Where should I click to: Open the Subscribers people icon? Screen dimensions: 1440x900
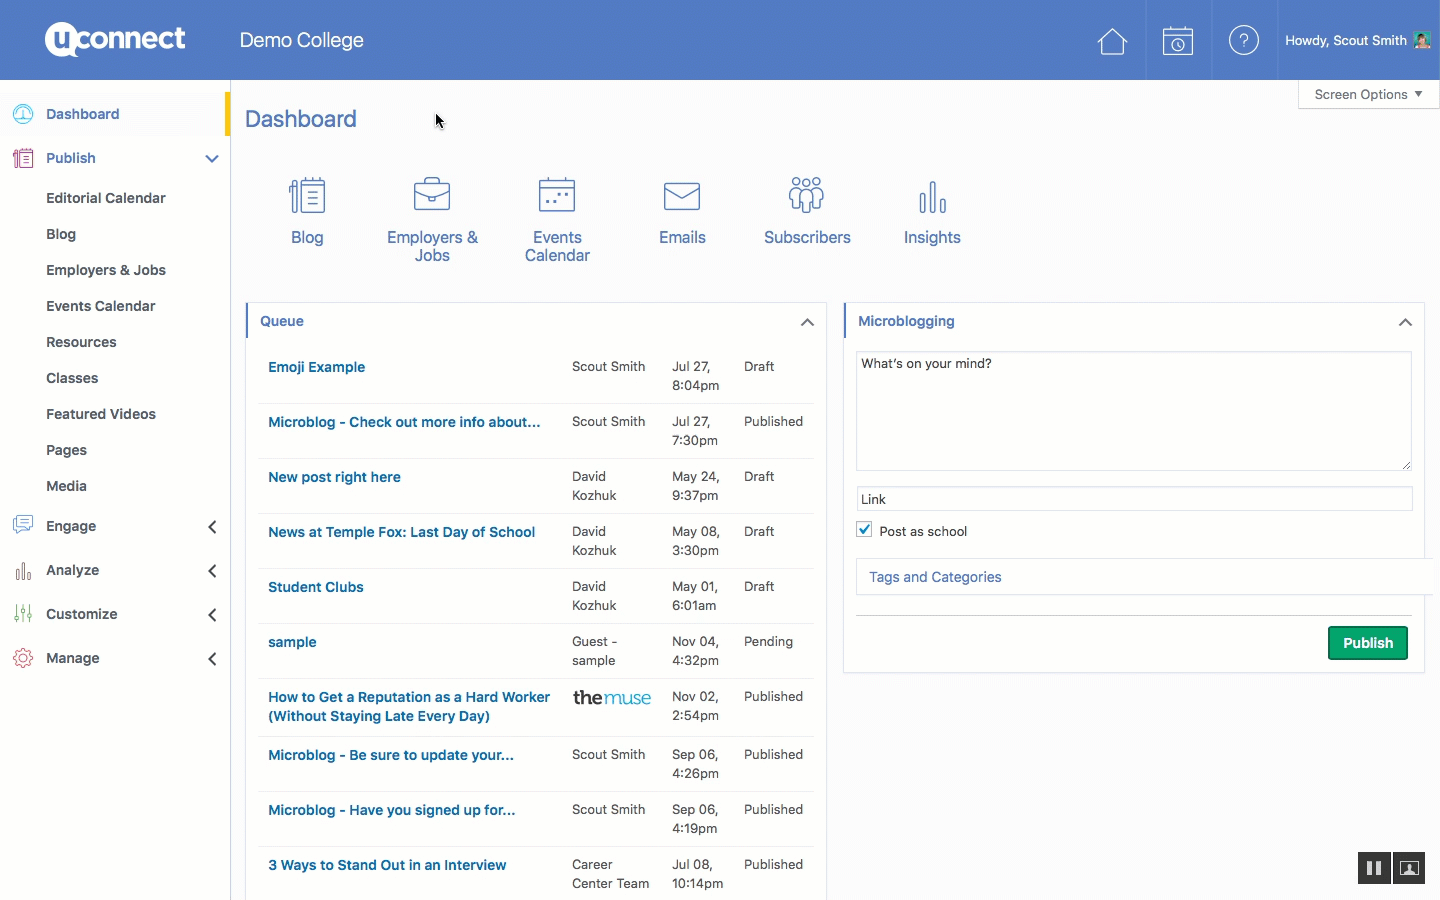click(807, 195)
